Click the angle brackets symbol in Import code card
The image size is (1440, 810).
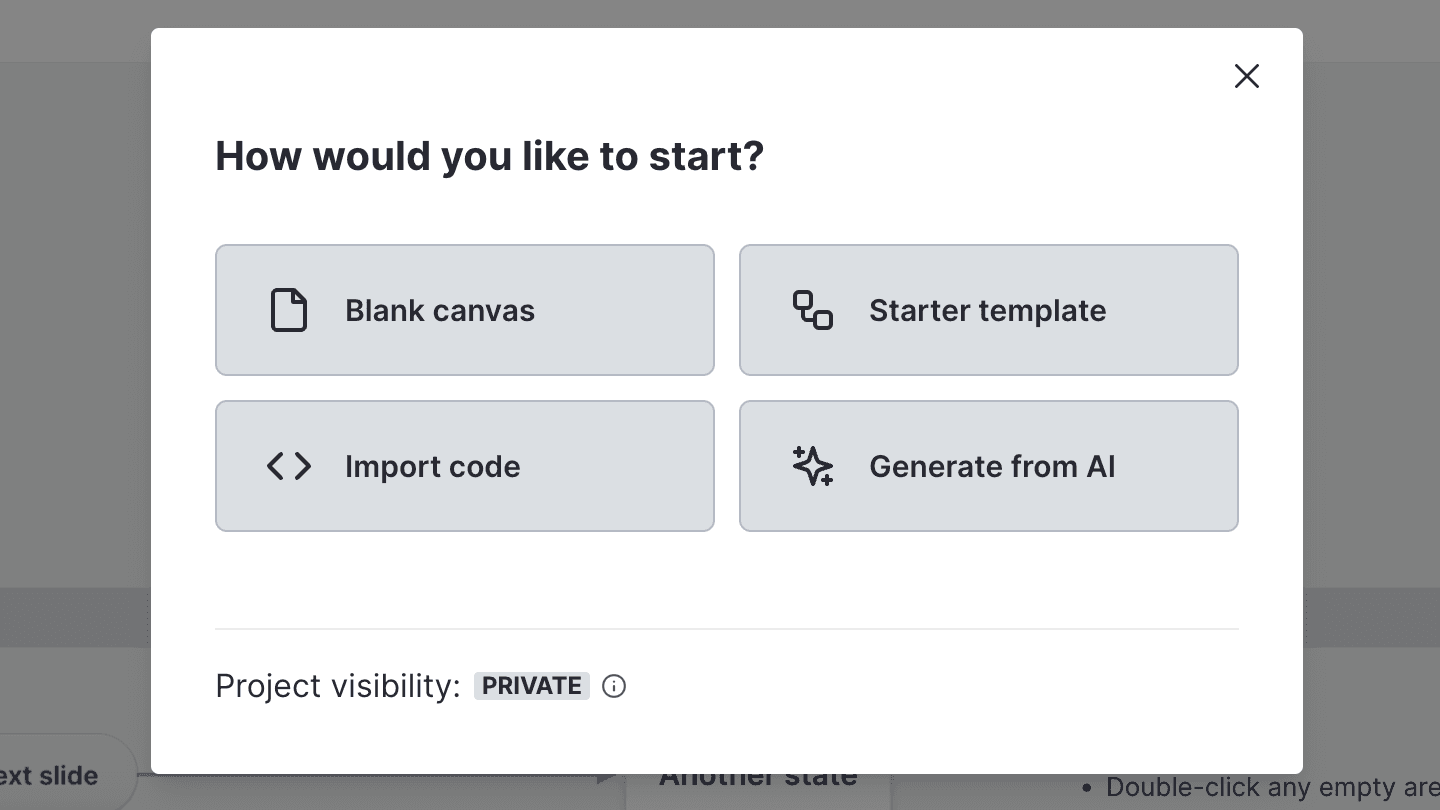click(288, 466)
